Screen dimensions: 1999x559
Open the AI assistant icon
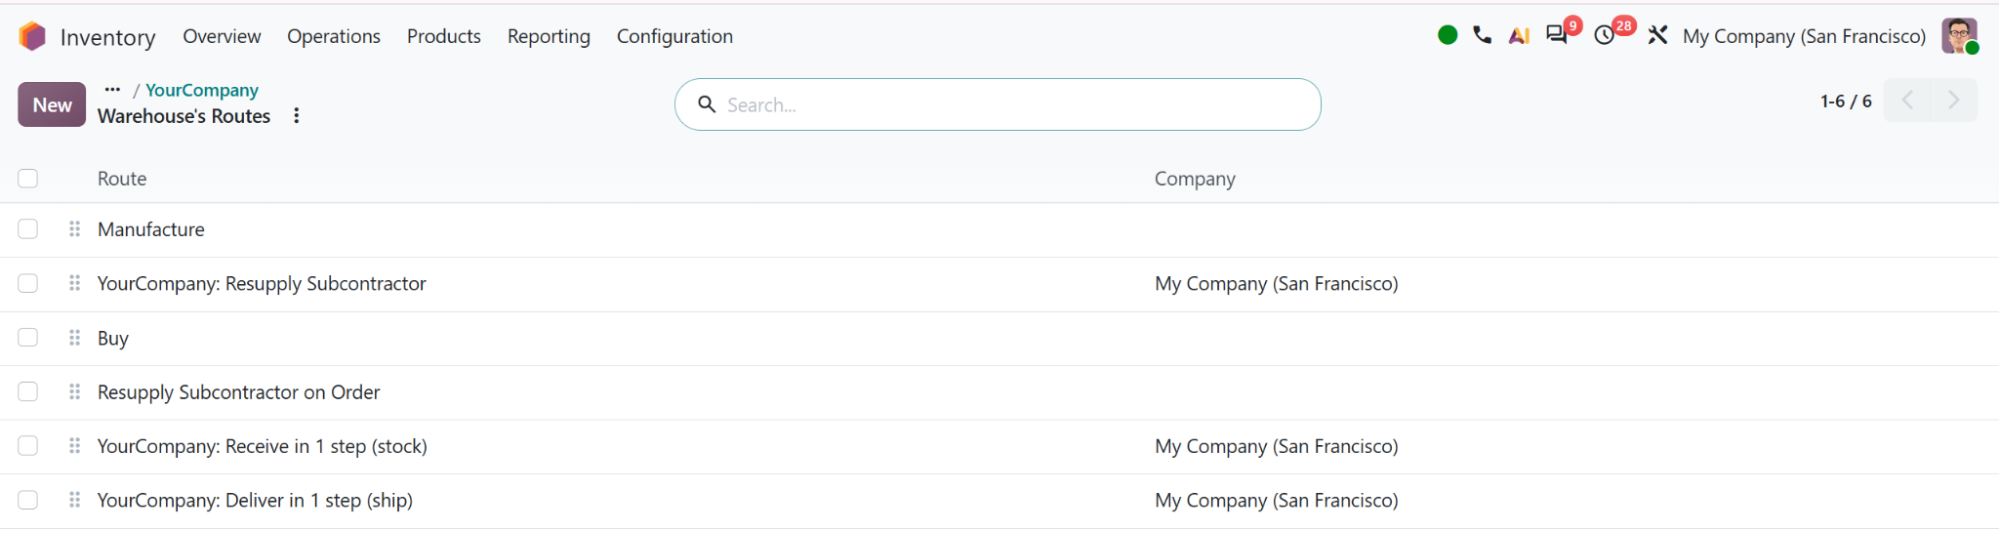click(x=1519, y=36)
